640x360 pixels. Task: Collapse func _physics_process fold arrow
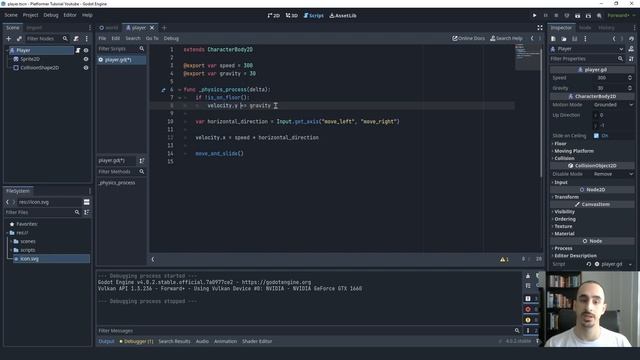coord(180,89)
